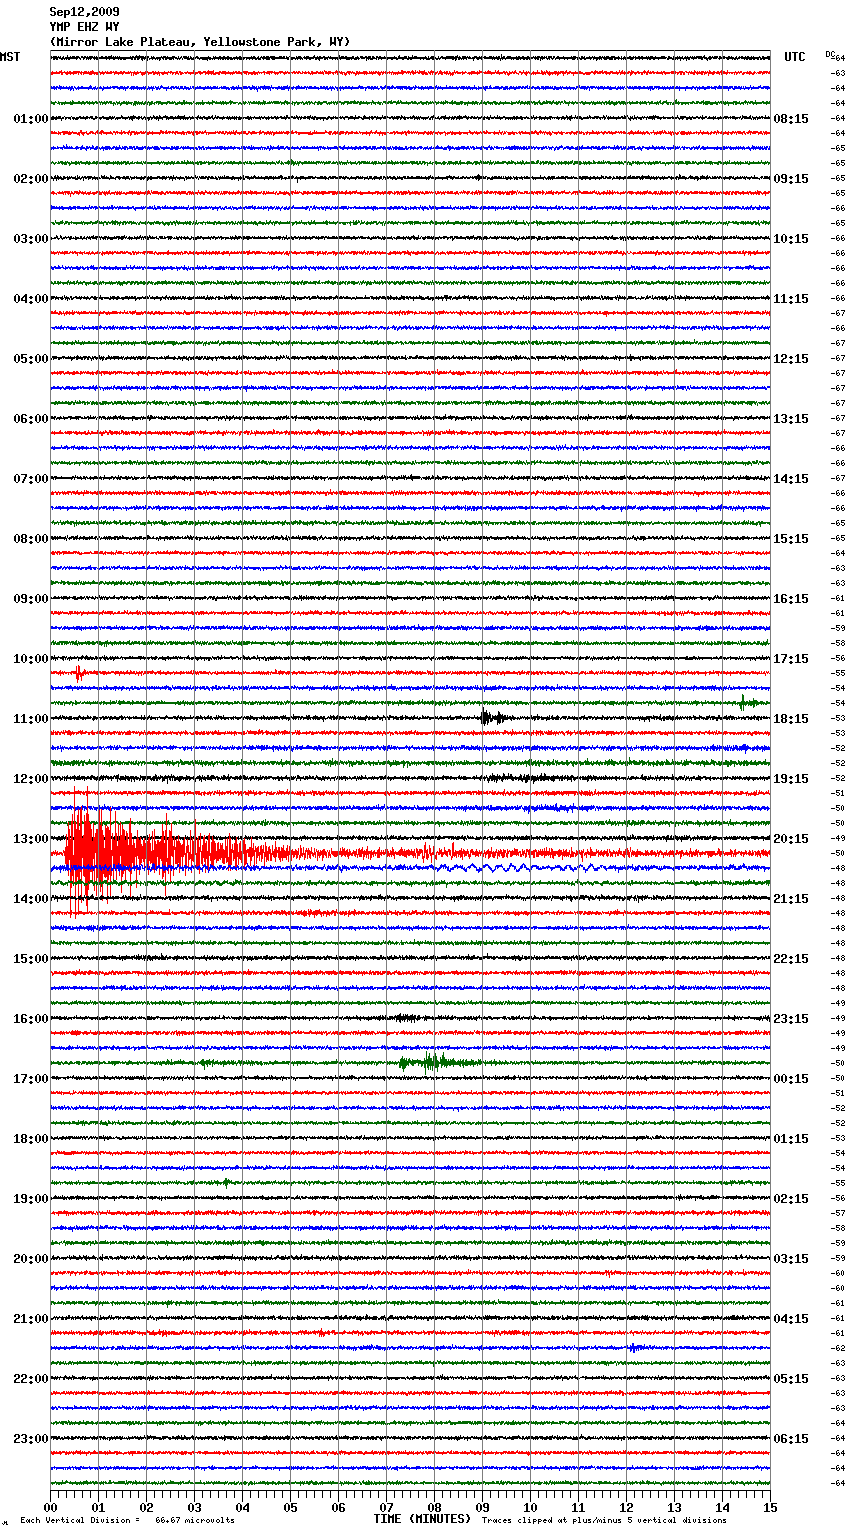
Task: Click the UTC timezone header
Action: (x=795, y=57)
